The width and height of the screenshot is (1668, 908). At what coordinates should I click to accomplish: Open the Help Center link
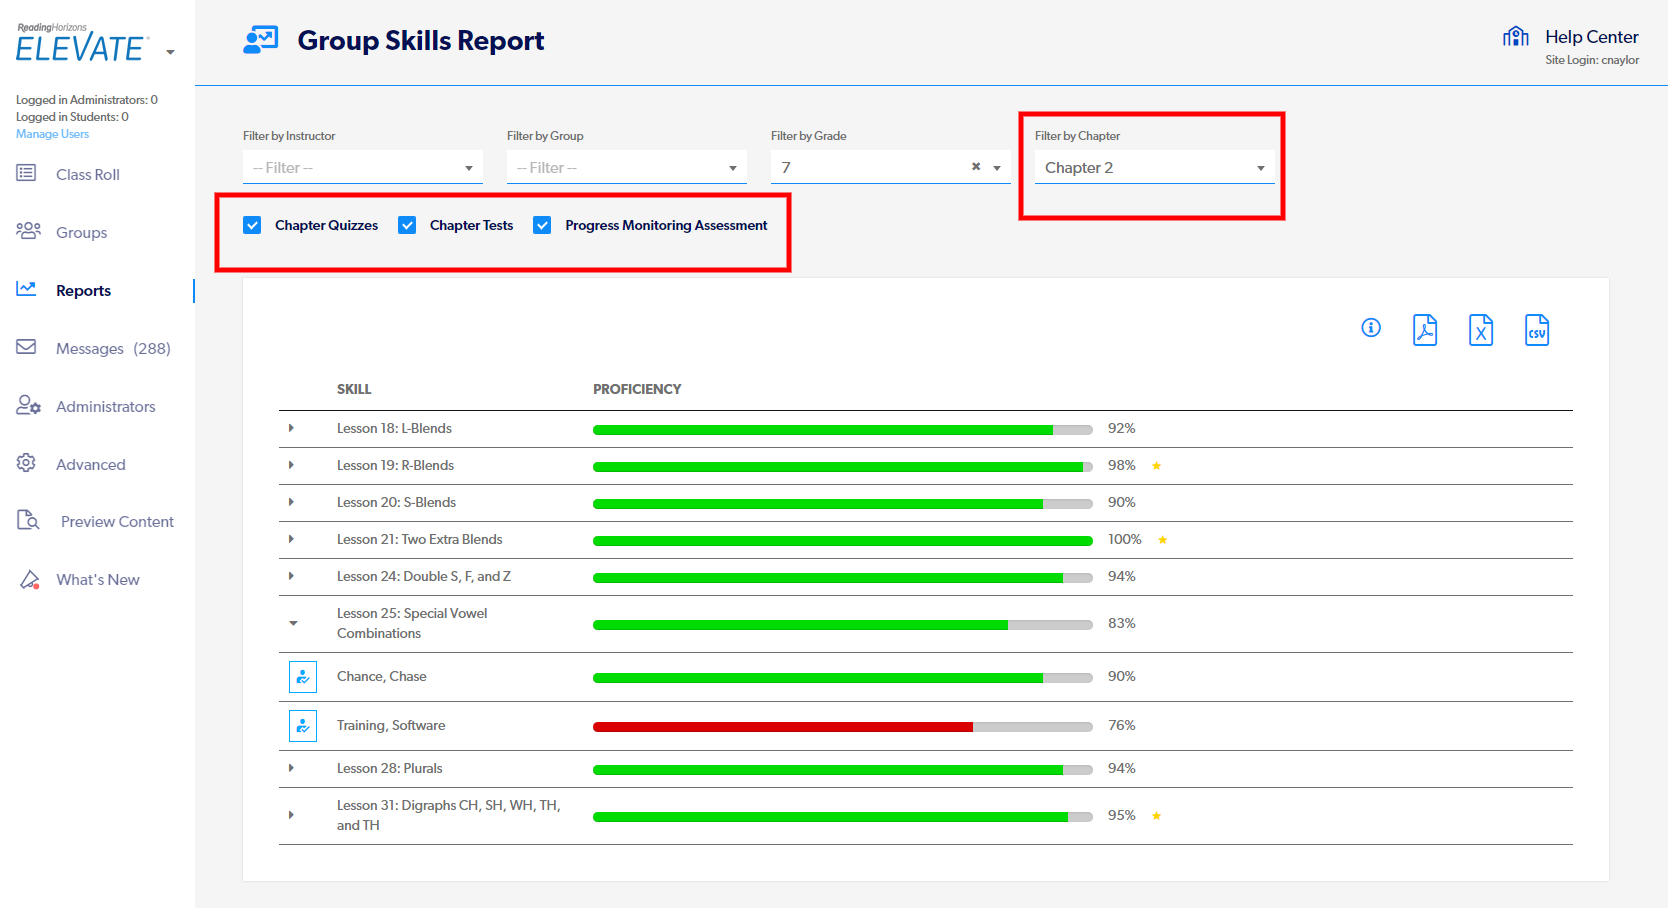click(1592, 37)
